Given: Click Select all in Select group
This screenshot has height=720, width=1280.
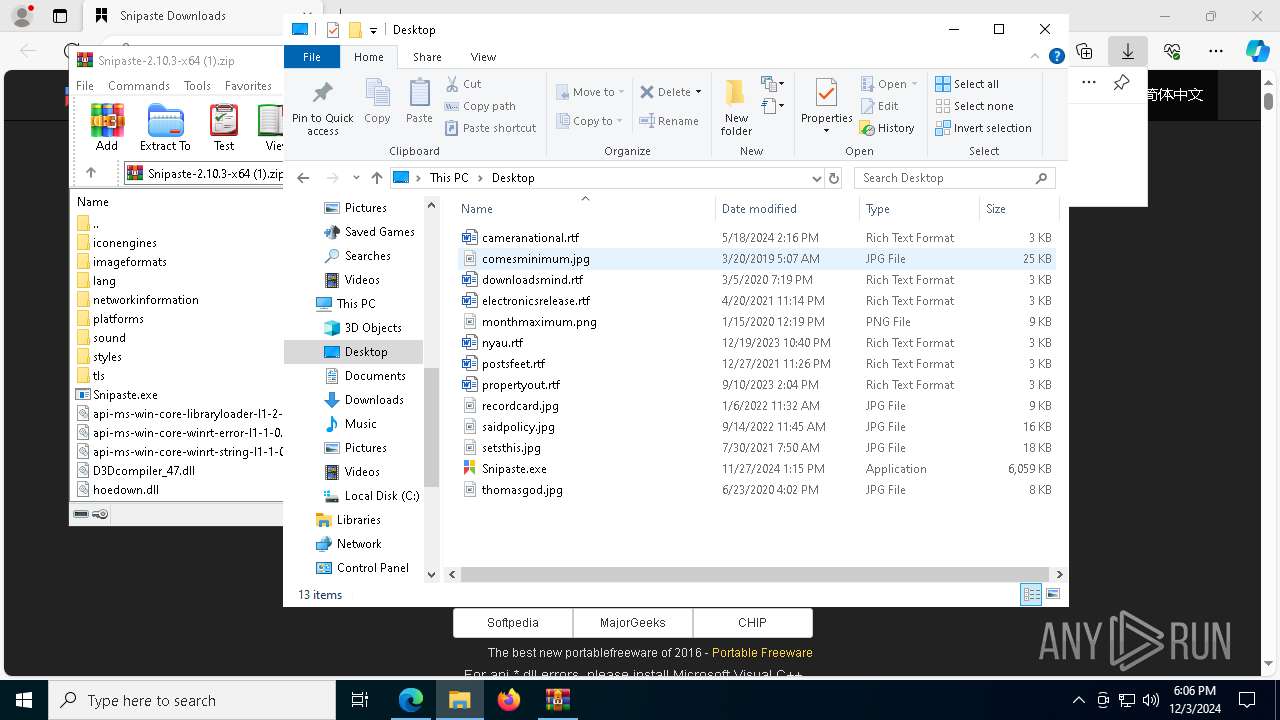Looking at the screenshot, I should 967,84.
